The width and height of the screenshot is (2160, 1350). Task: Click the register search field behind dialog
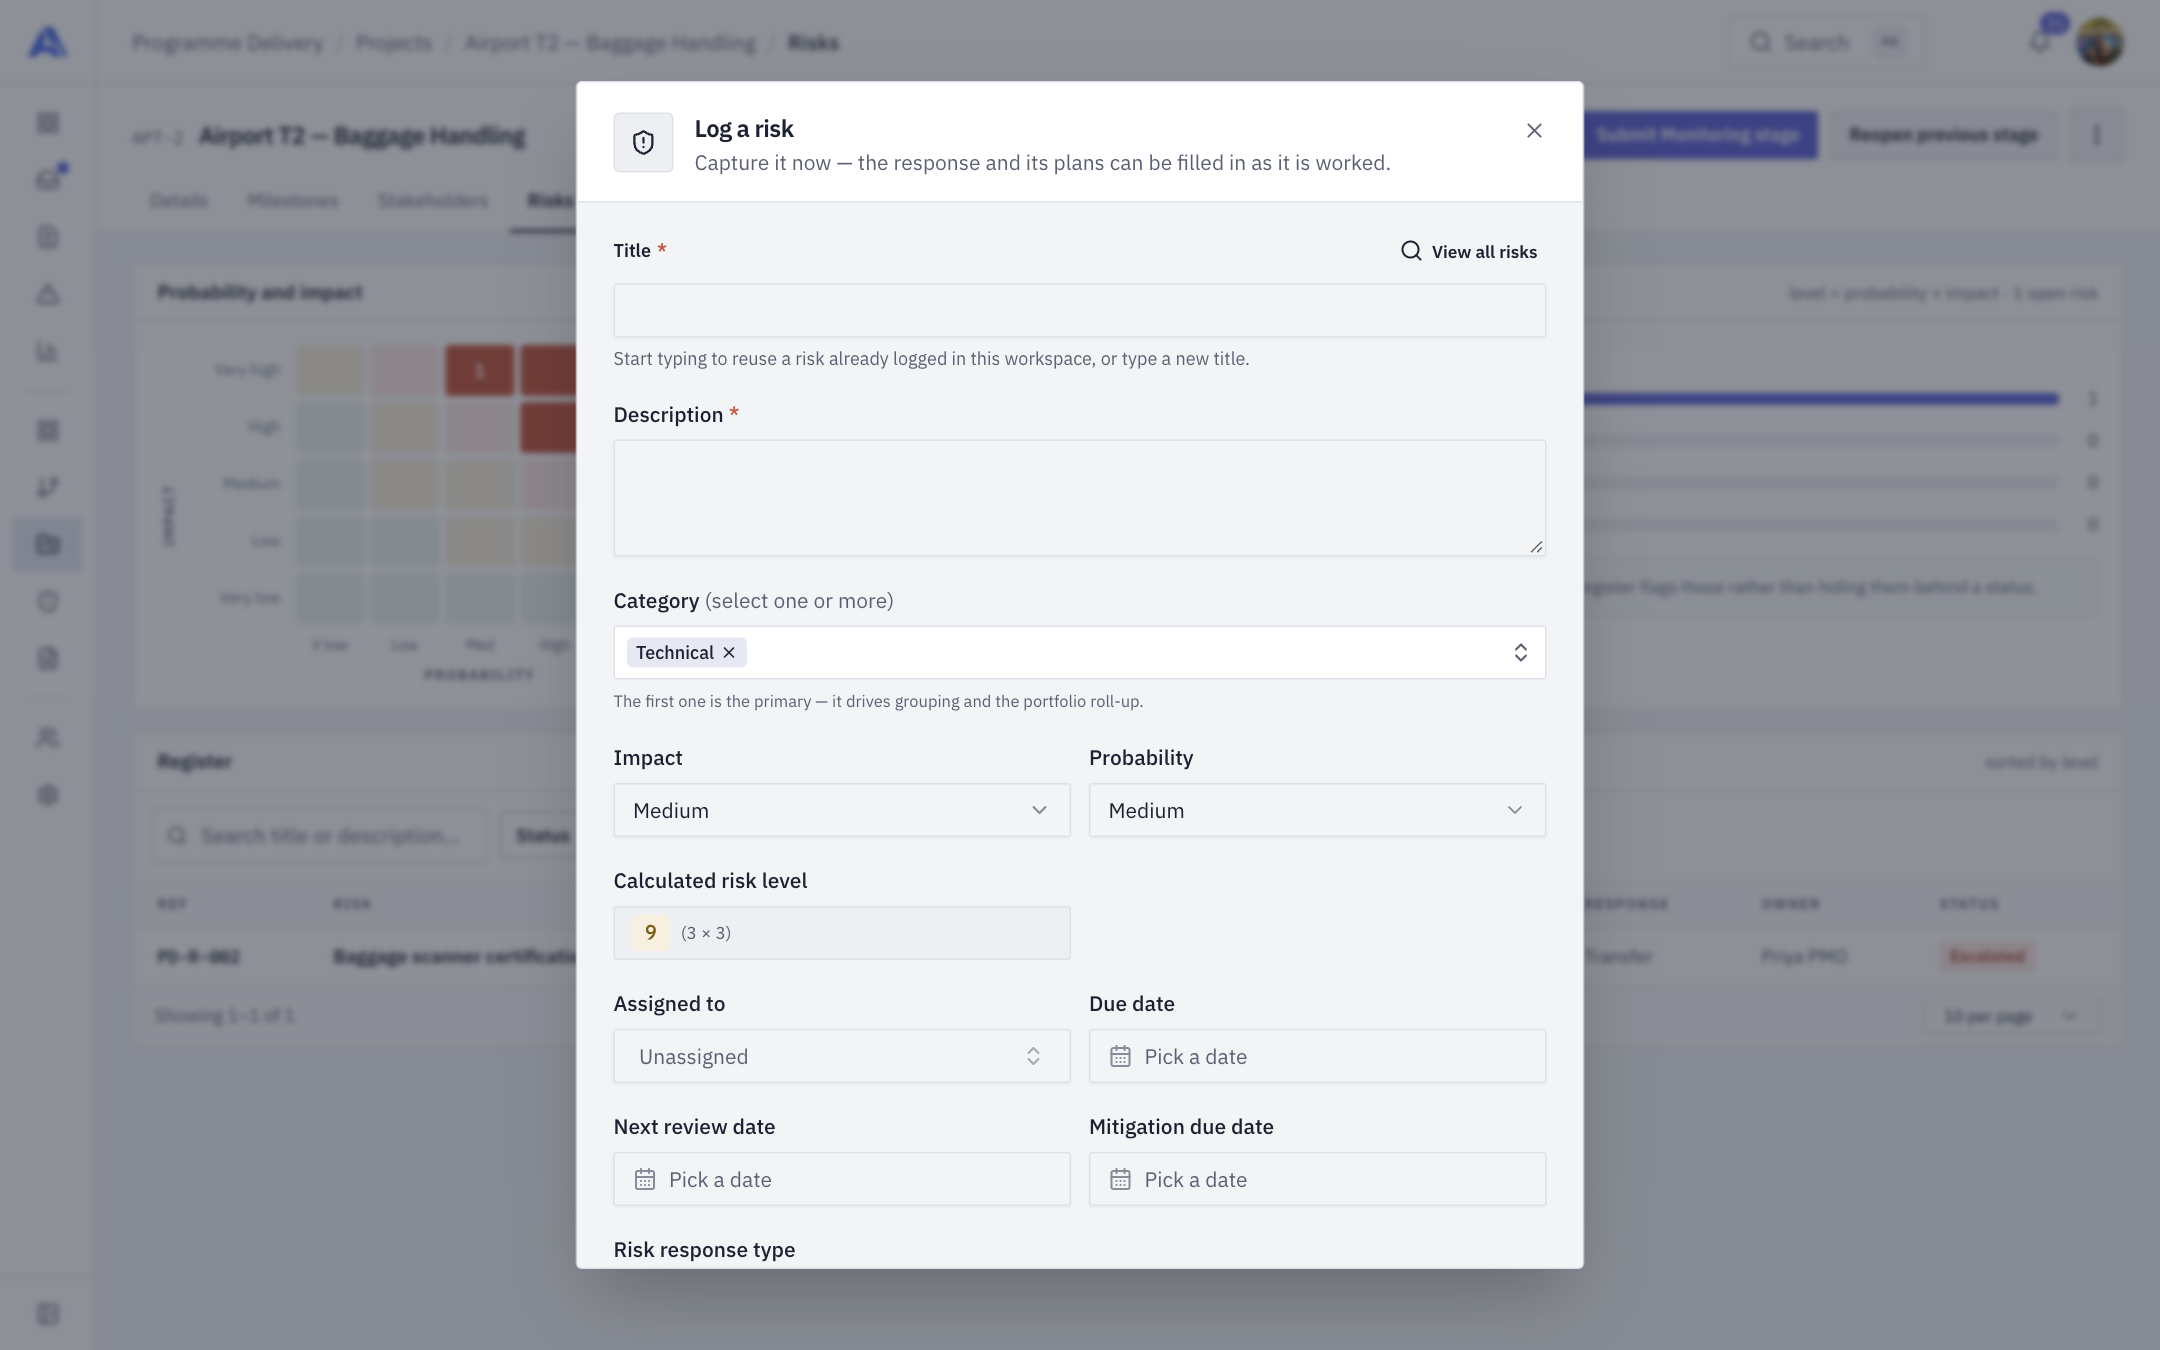[x=320, y=836]
